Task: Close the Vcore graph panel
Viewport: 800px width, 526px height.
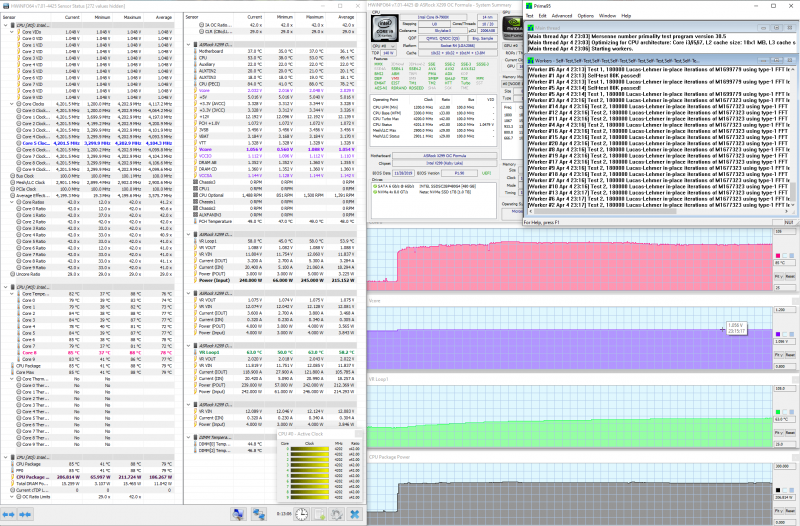Action: (796, 300)
